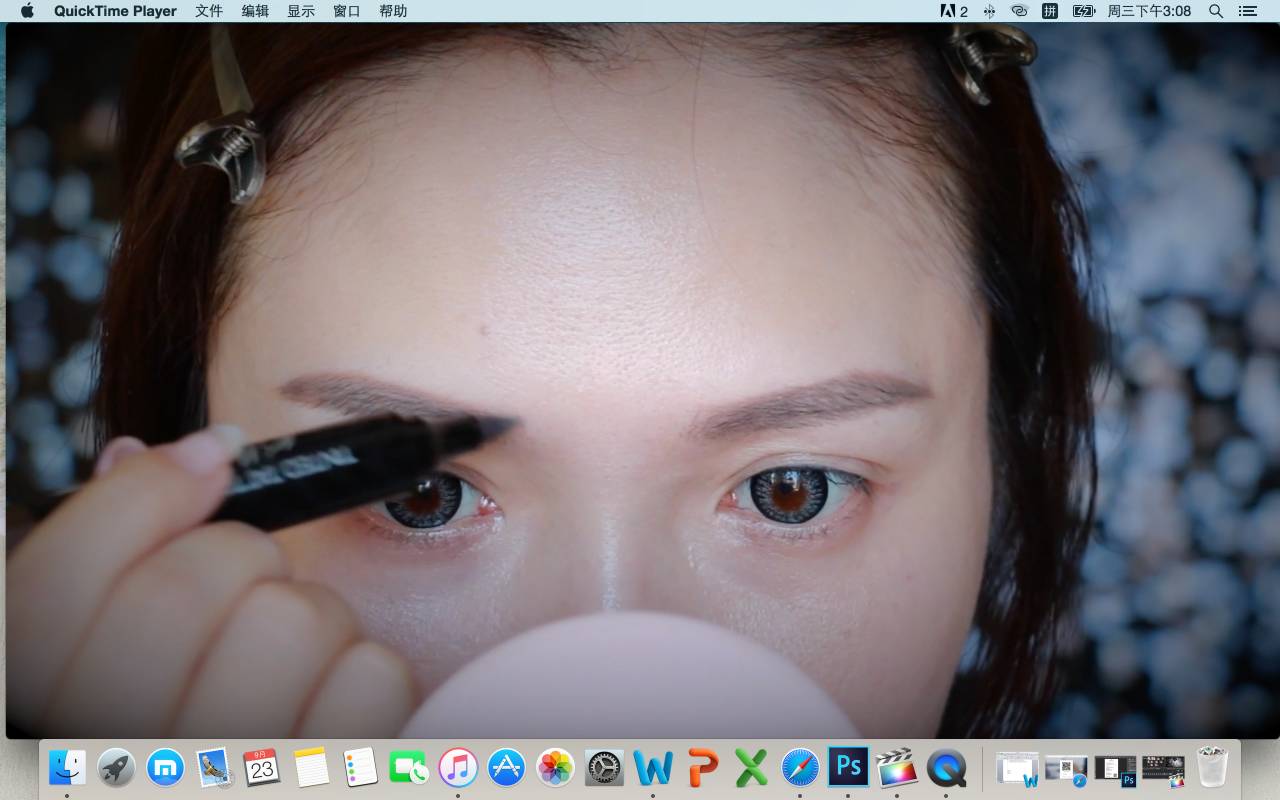This screenshot has height=800, width=1280.
Task: Open the 显示 menu
Action: [301, 11]
